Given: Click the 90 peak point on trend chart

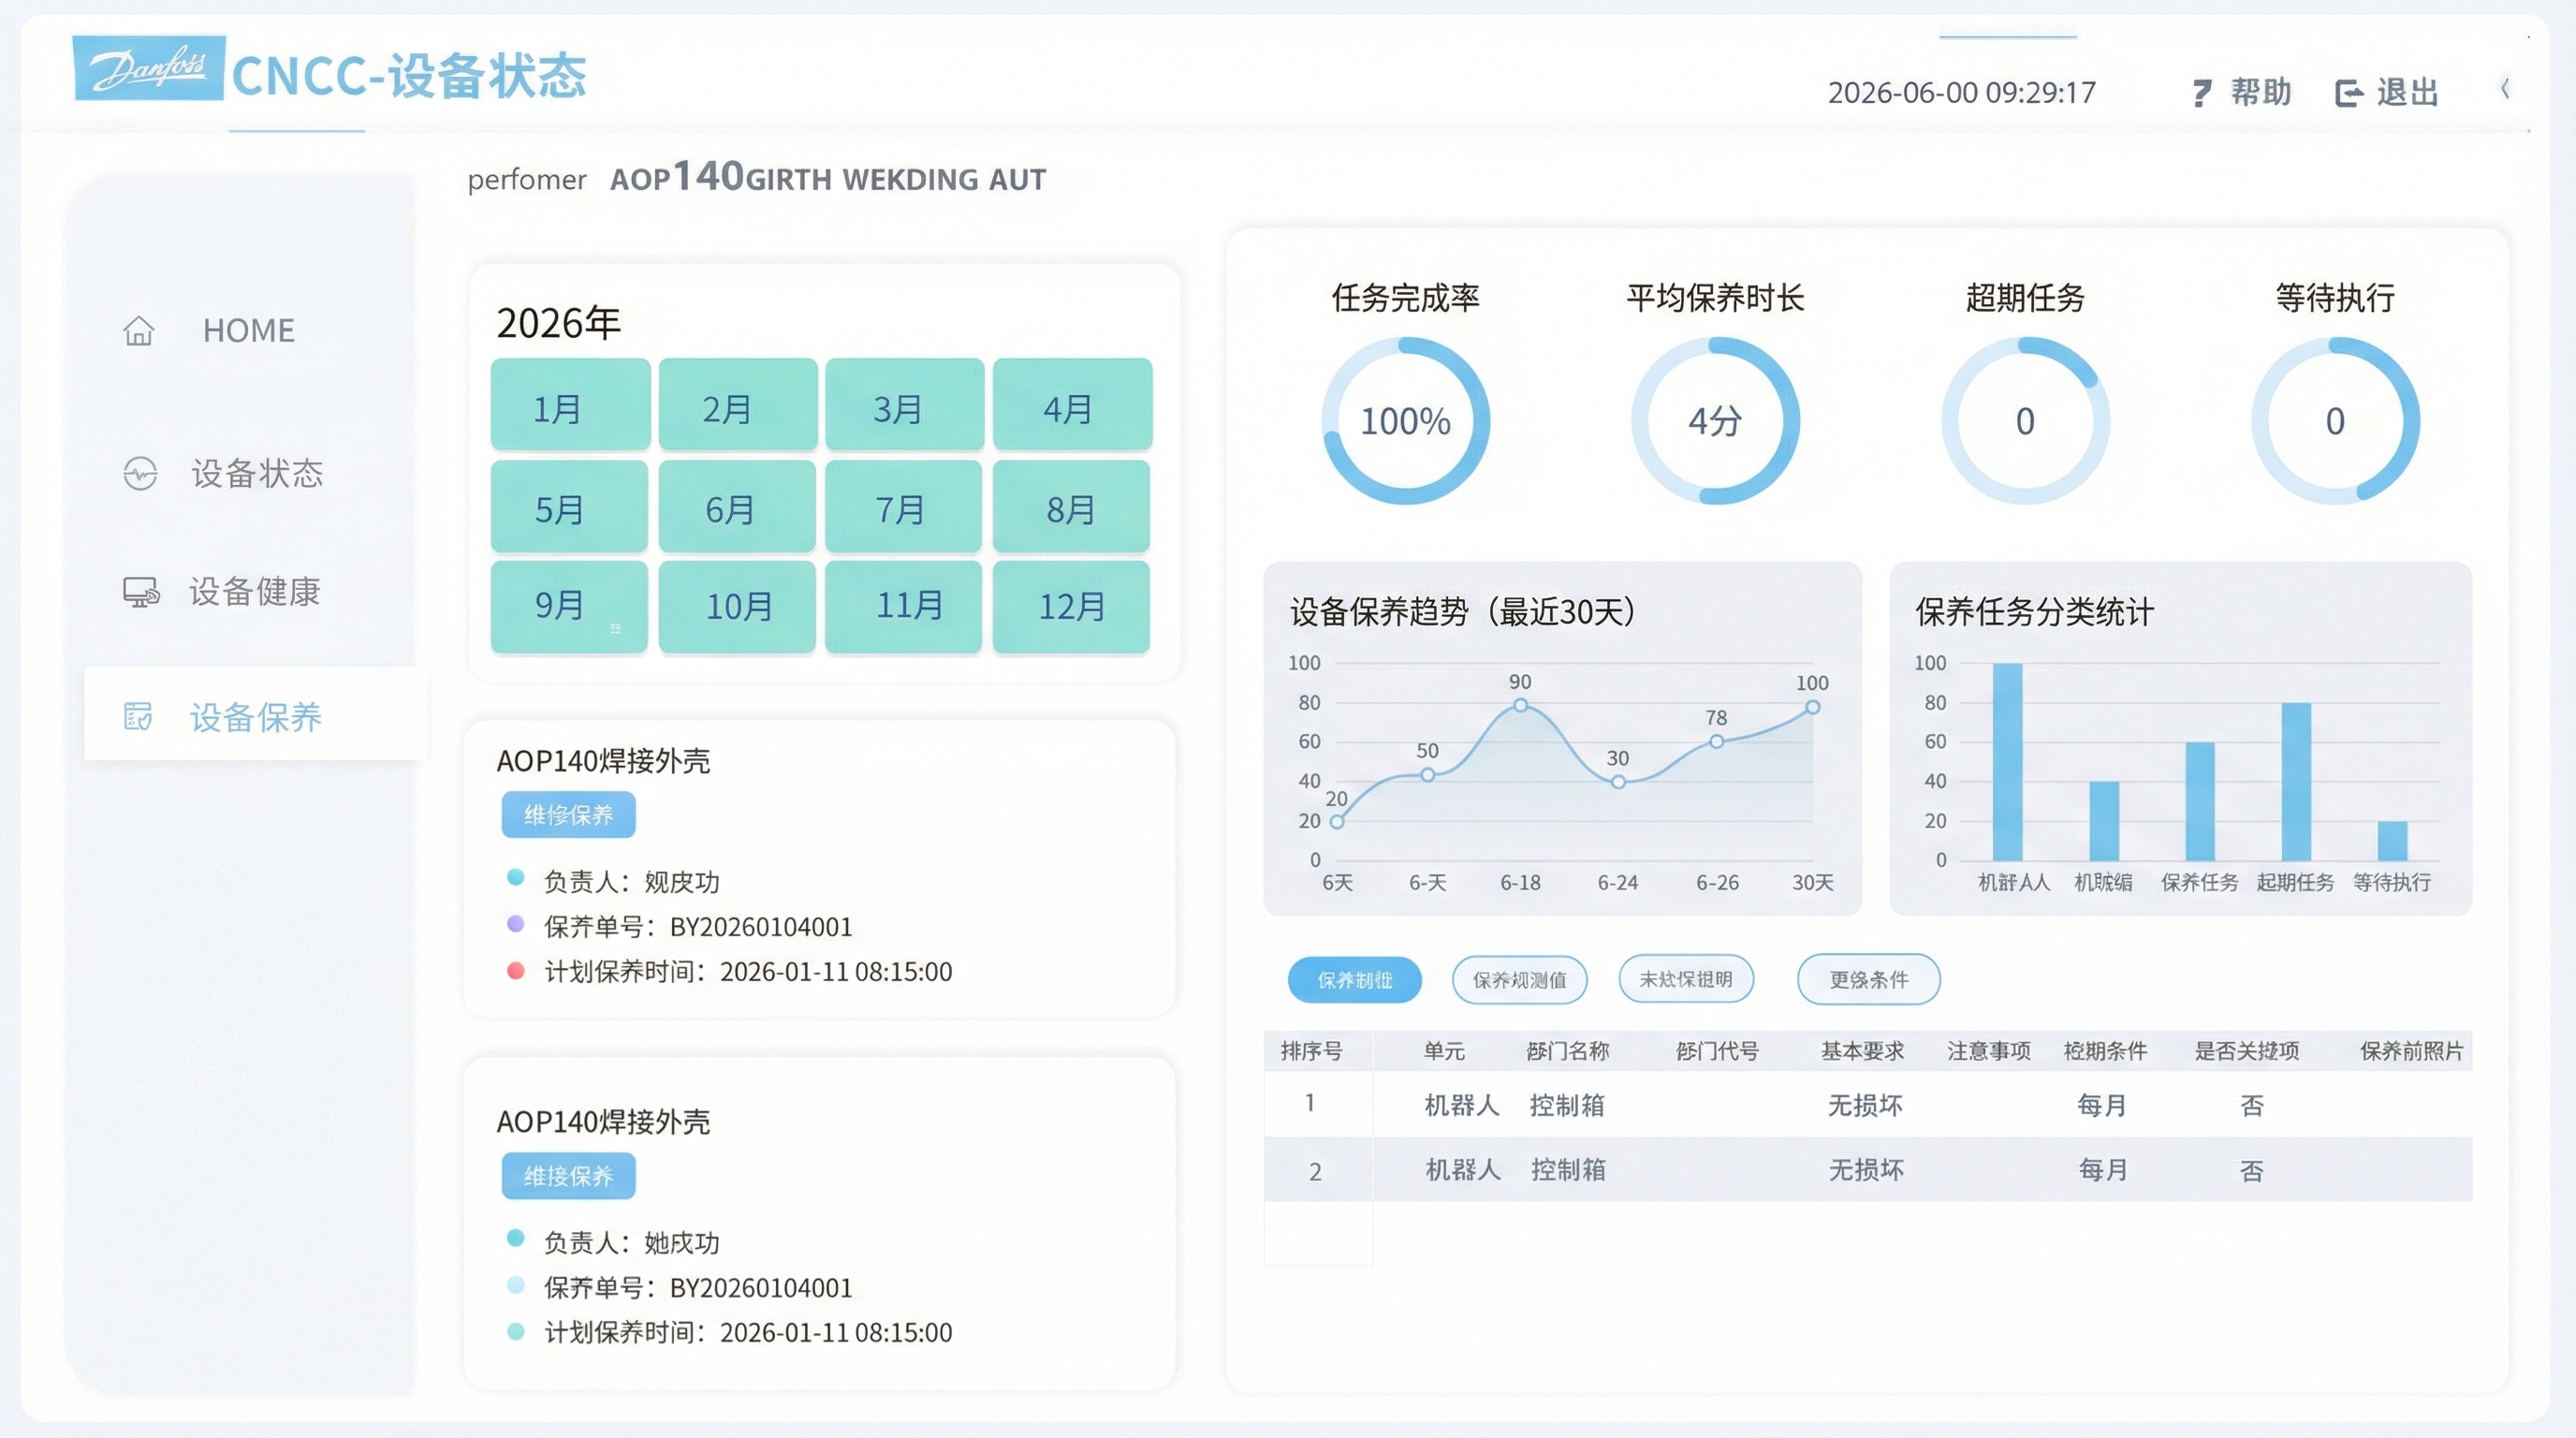Looking at the screenshot, I should tap(1520, 705).
